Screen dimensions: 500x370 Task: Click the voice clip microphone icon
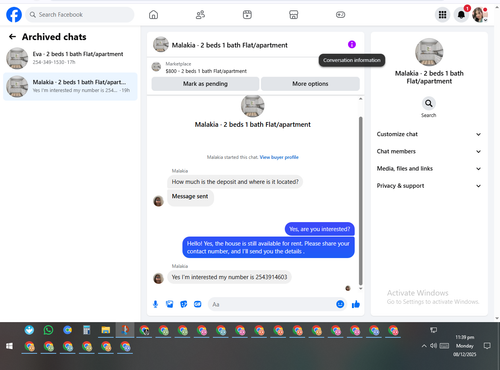click(155, 304)
